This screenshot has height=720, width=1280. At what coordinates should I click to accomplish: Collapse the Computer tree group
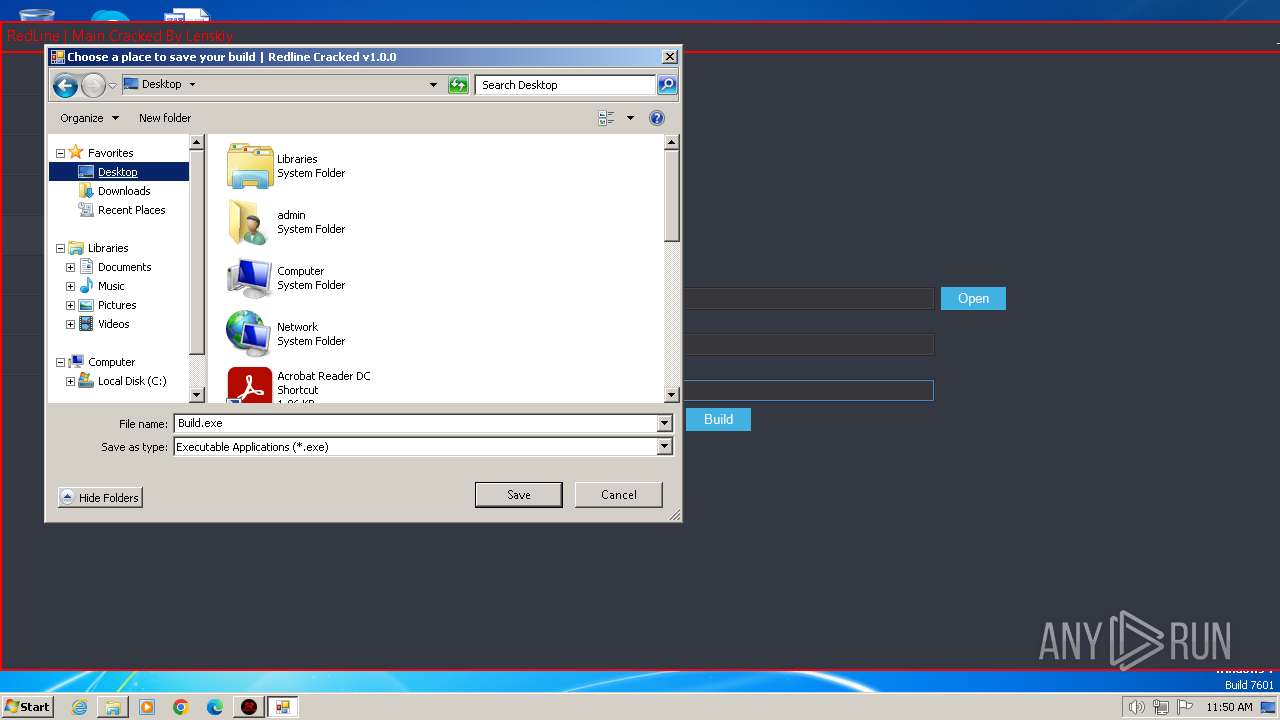(x=60, y=362)
